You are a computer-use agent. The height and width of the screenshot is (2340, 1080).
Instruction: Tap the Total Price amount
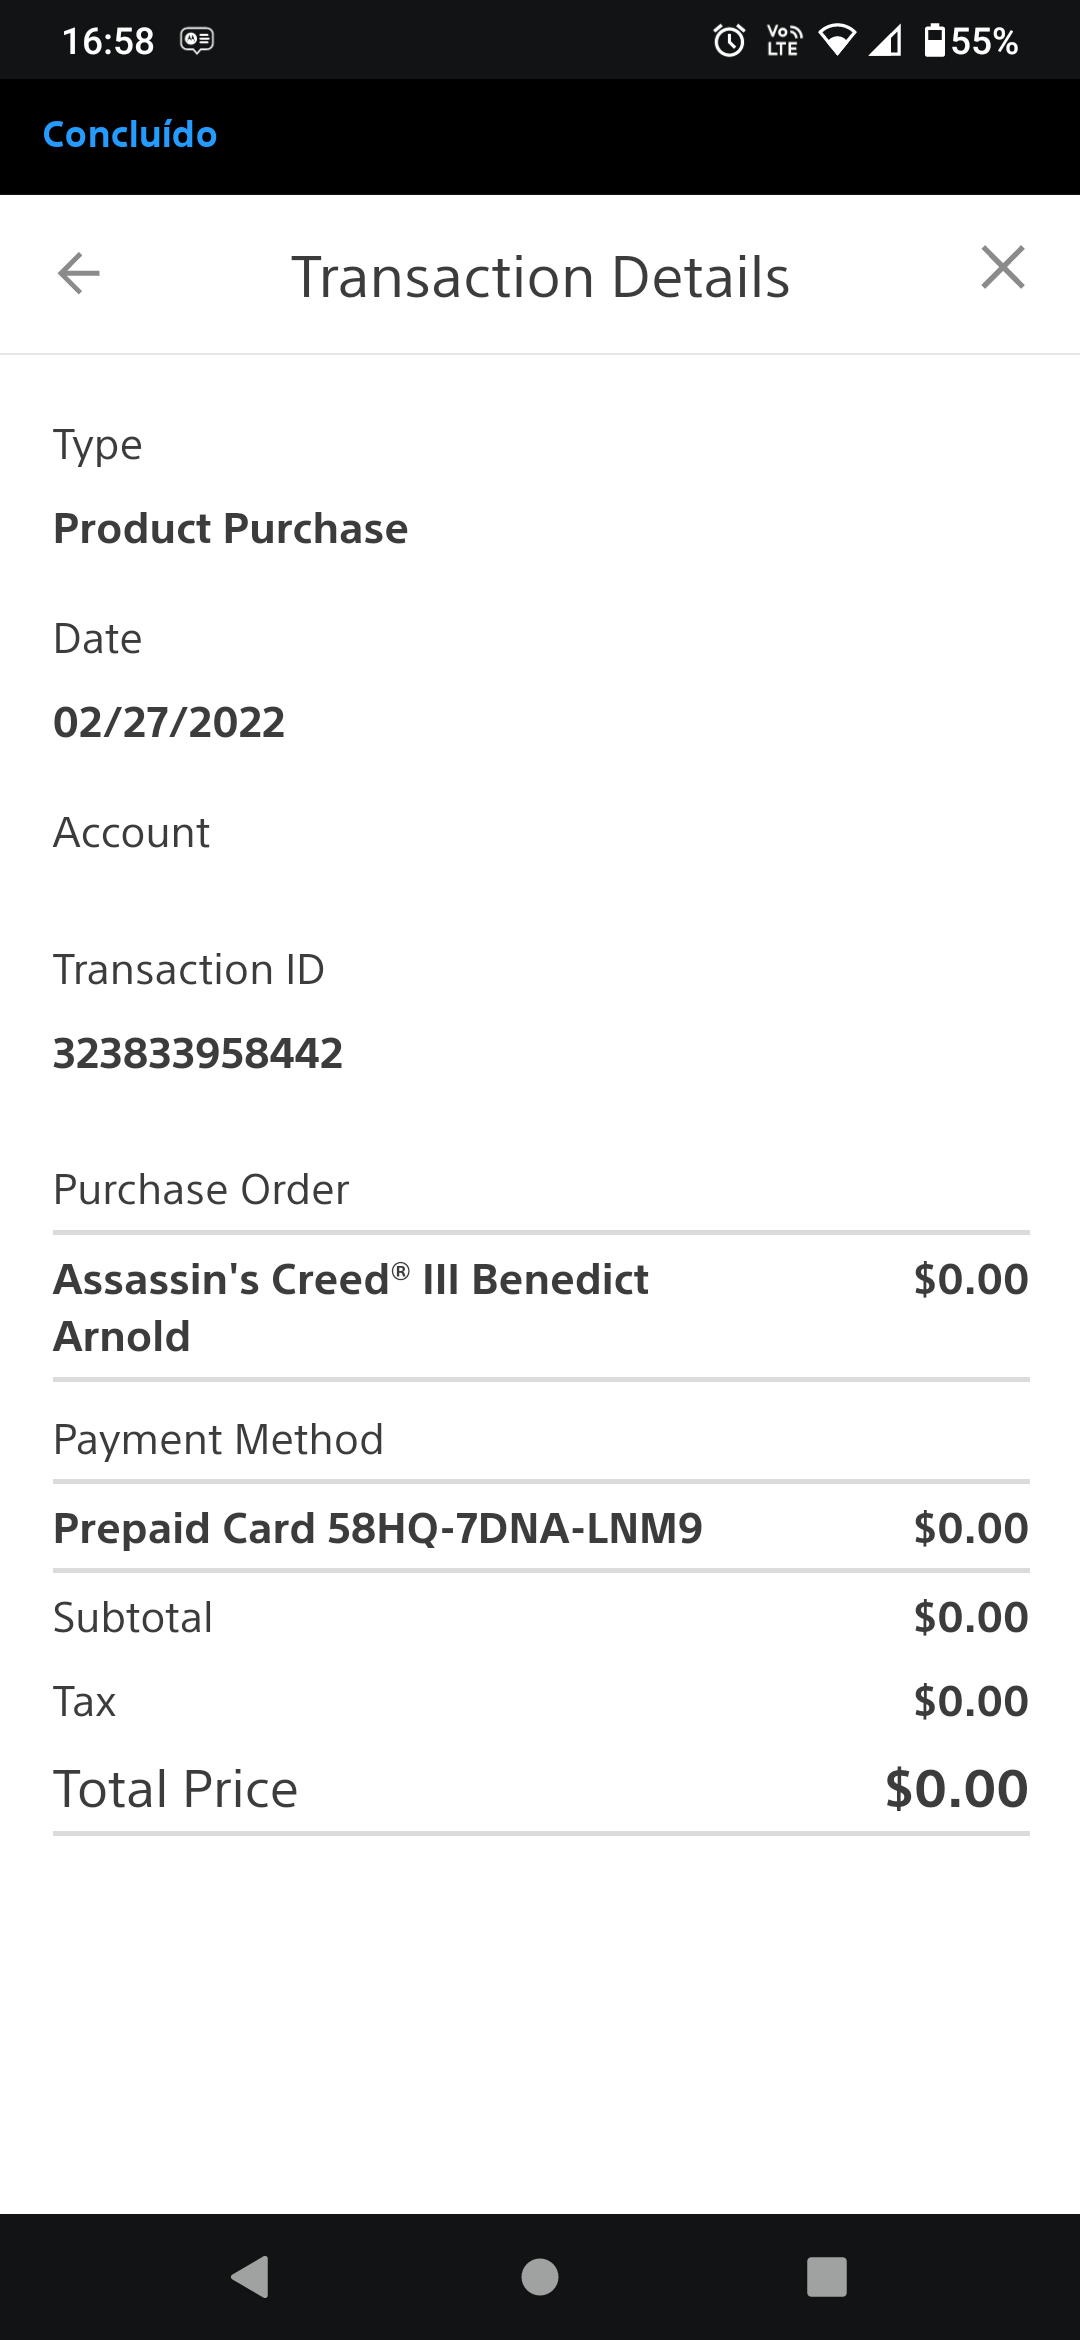(957, 1789)
